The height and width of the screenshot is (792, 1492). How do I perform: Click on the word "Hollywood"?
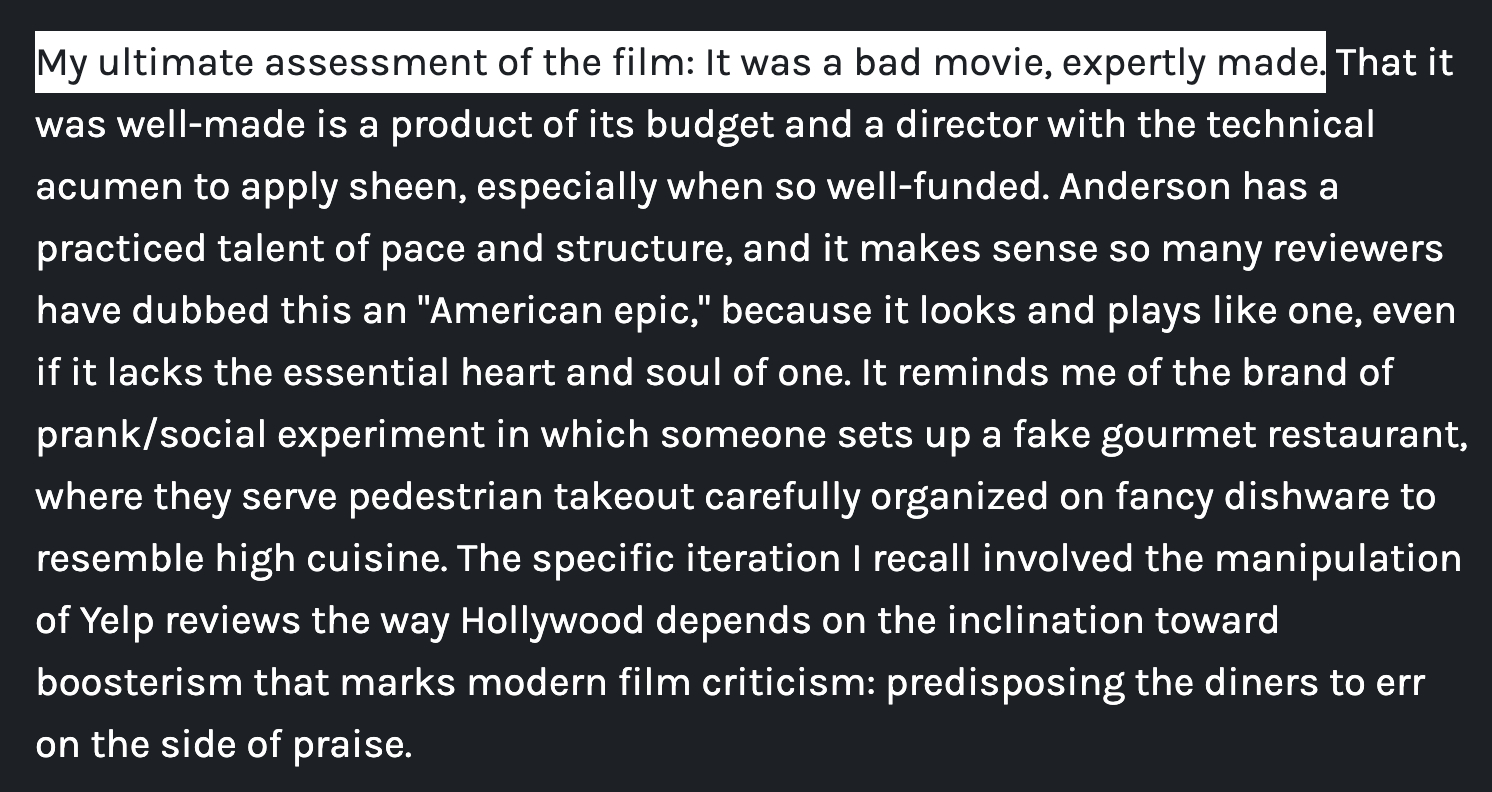click(x=551, y=621)
